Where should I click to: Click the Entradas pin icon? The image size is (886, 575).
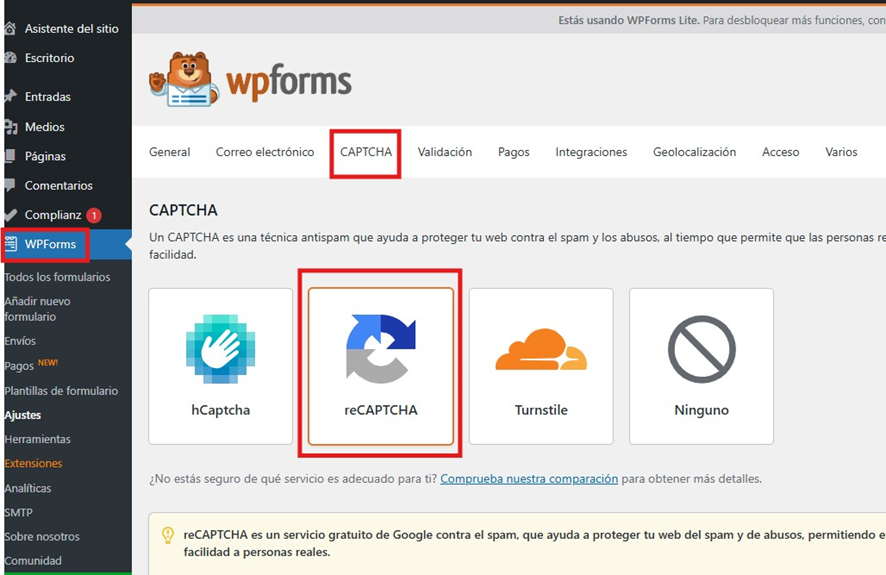(10, 97)
